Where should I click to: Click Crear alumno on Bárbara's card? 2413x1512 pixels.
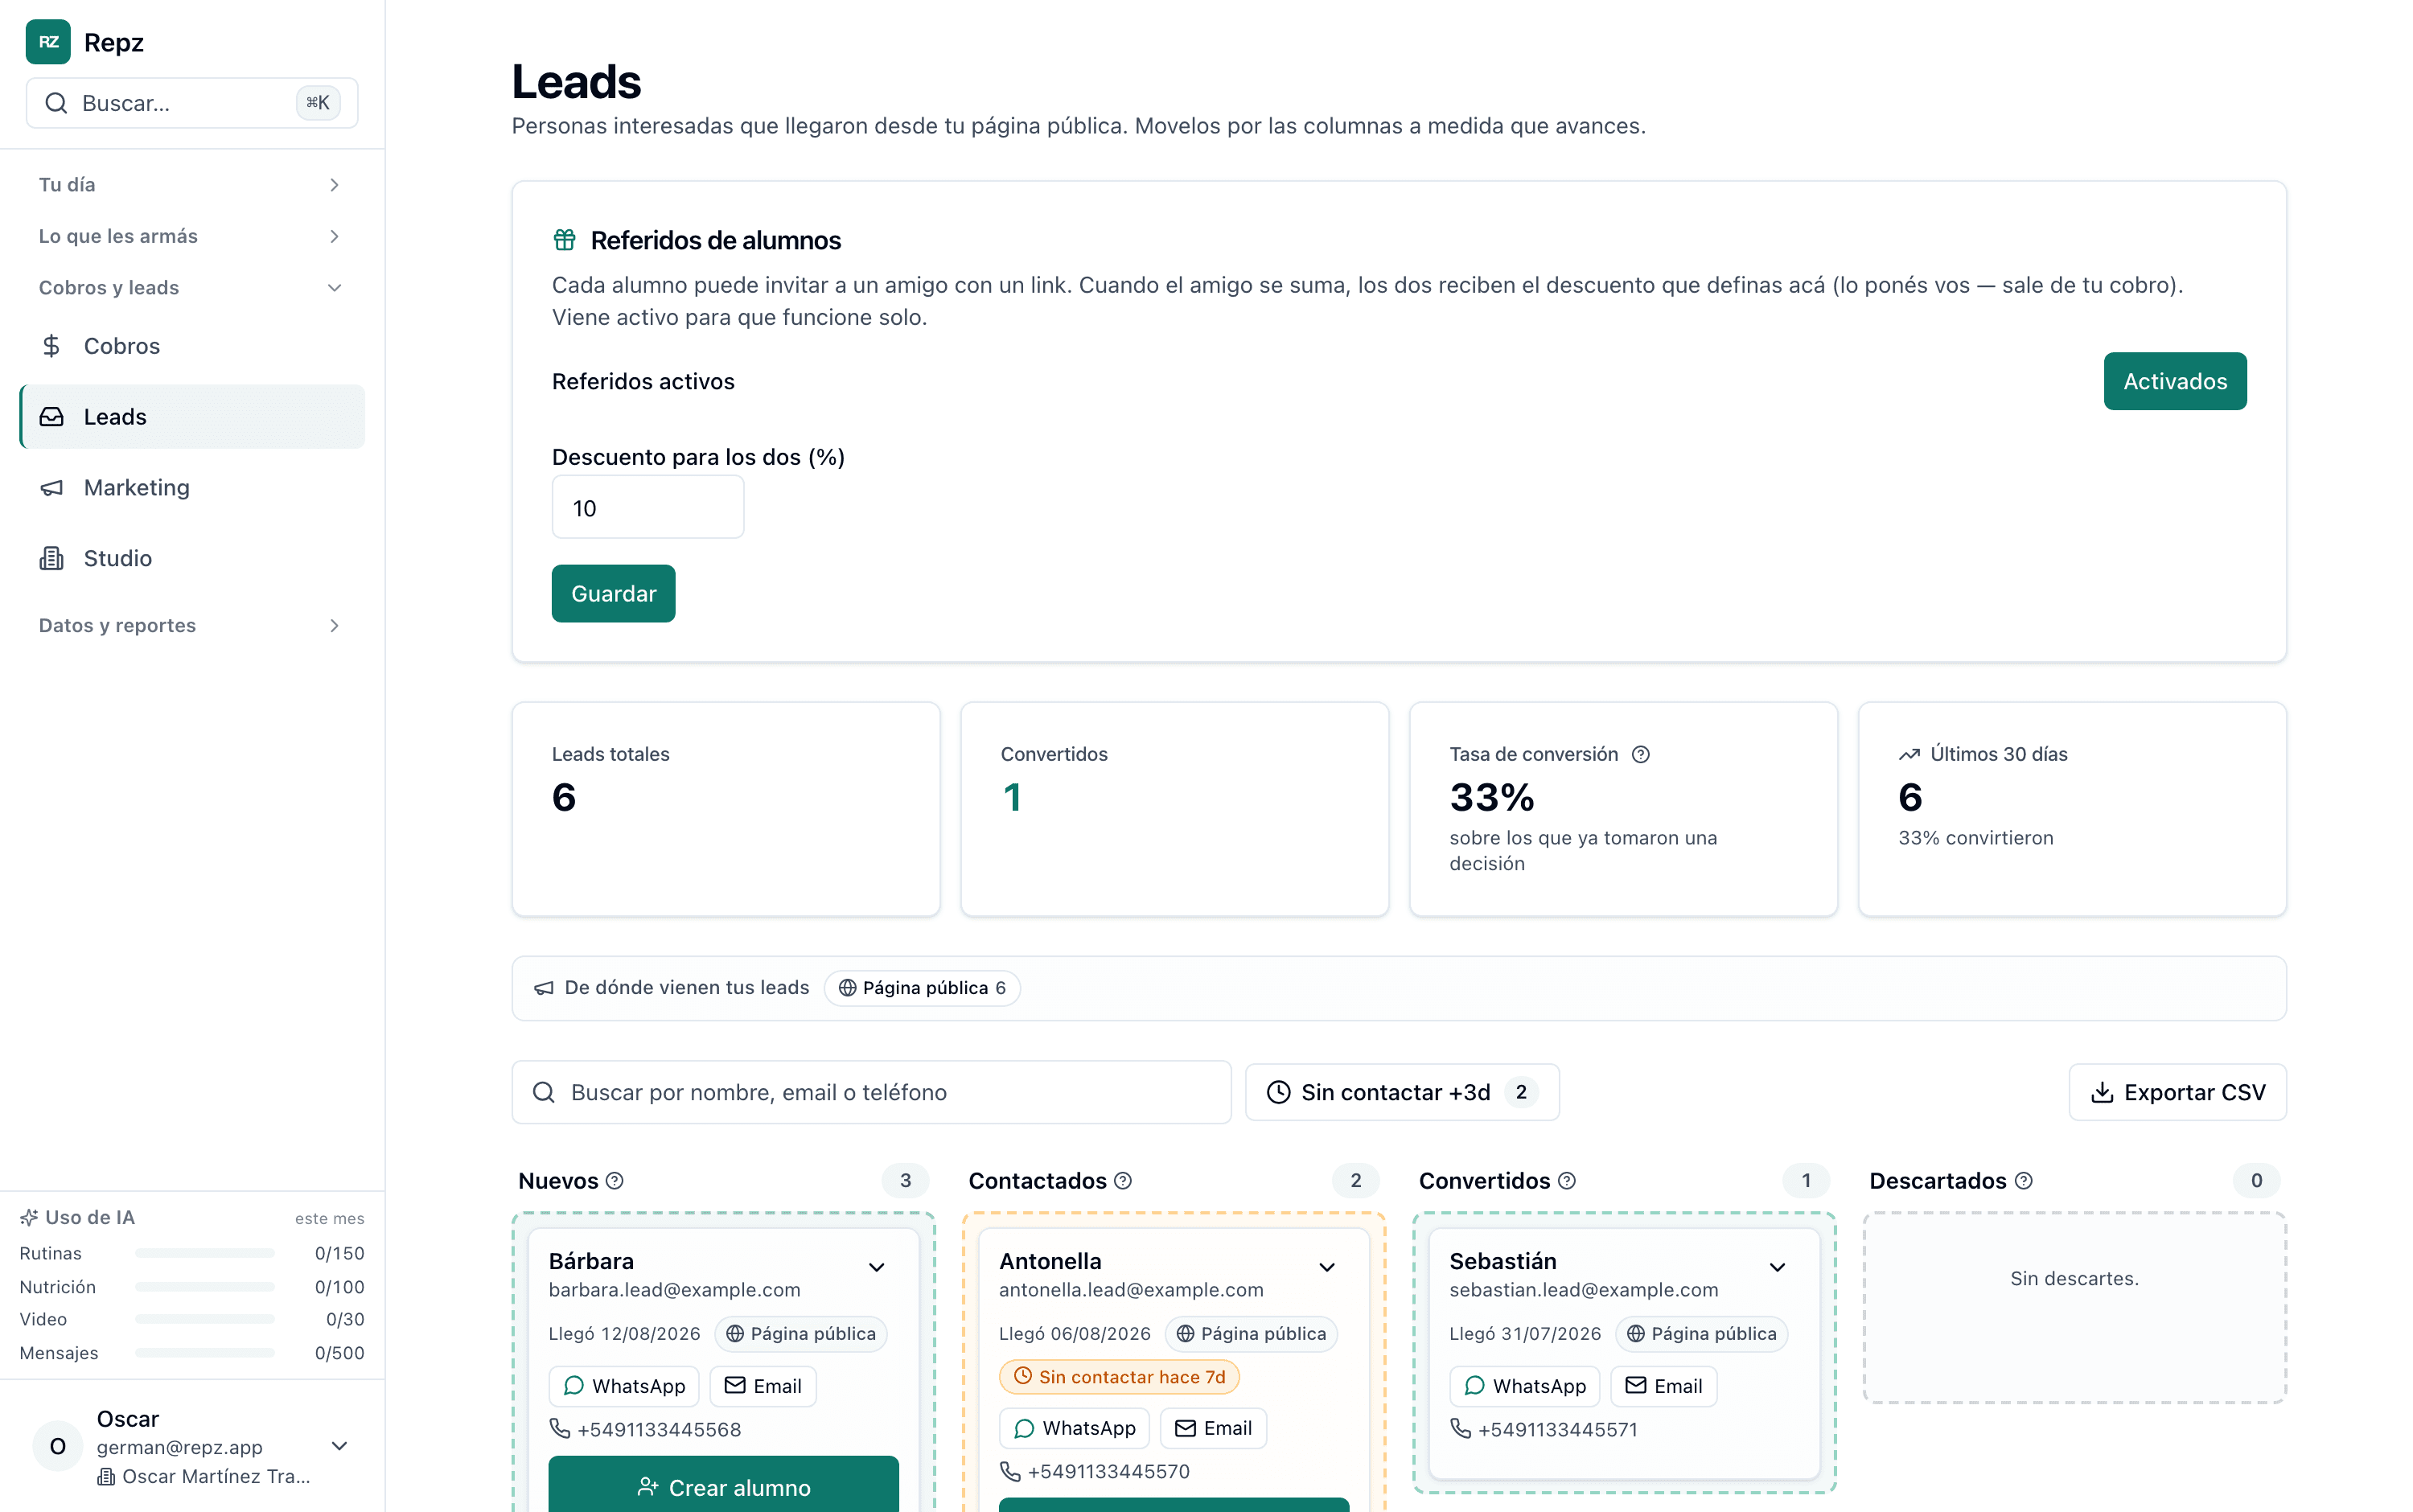pyautogui.click(x=723, y=1485)
